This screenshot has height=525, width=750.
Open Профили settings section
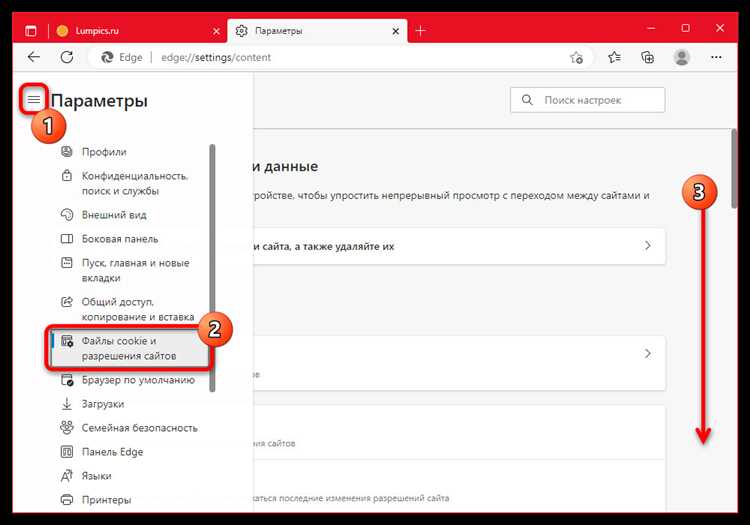pyautogui.click(x=104, y=152)
